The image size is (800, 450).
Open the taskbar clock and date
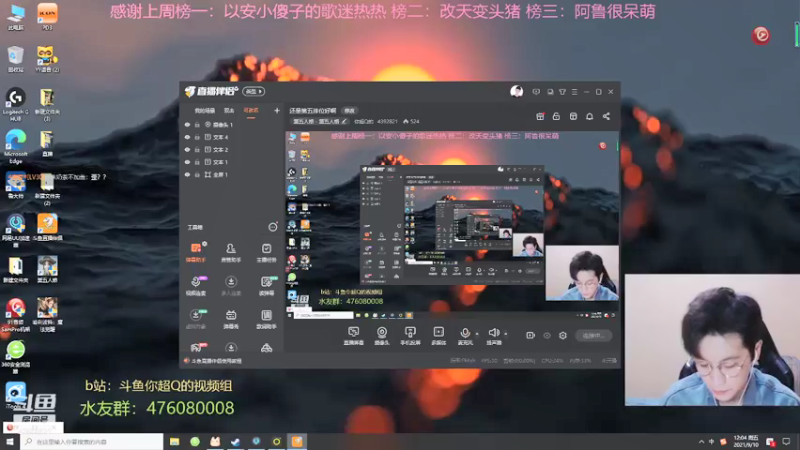[x=746, y=441]
